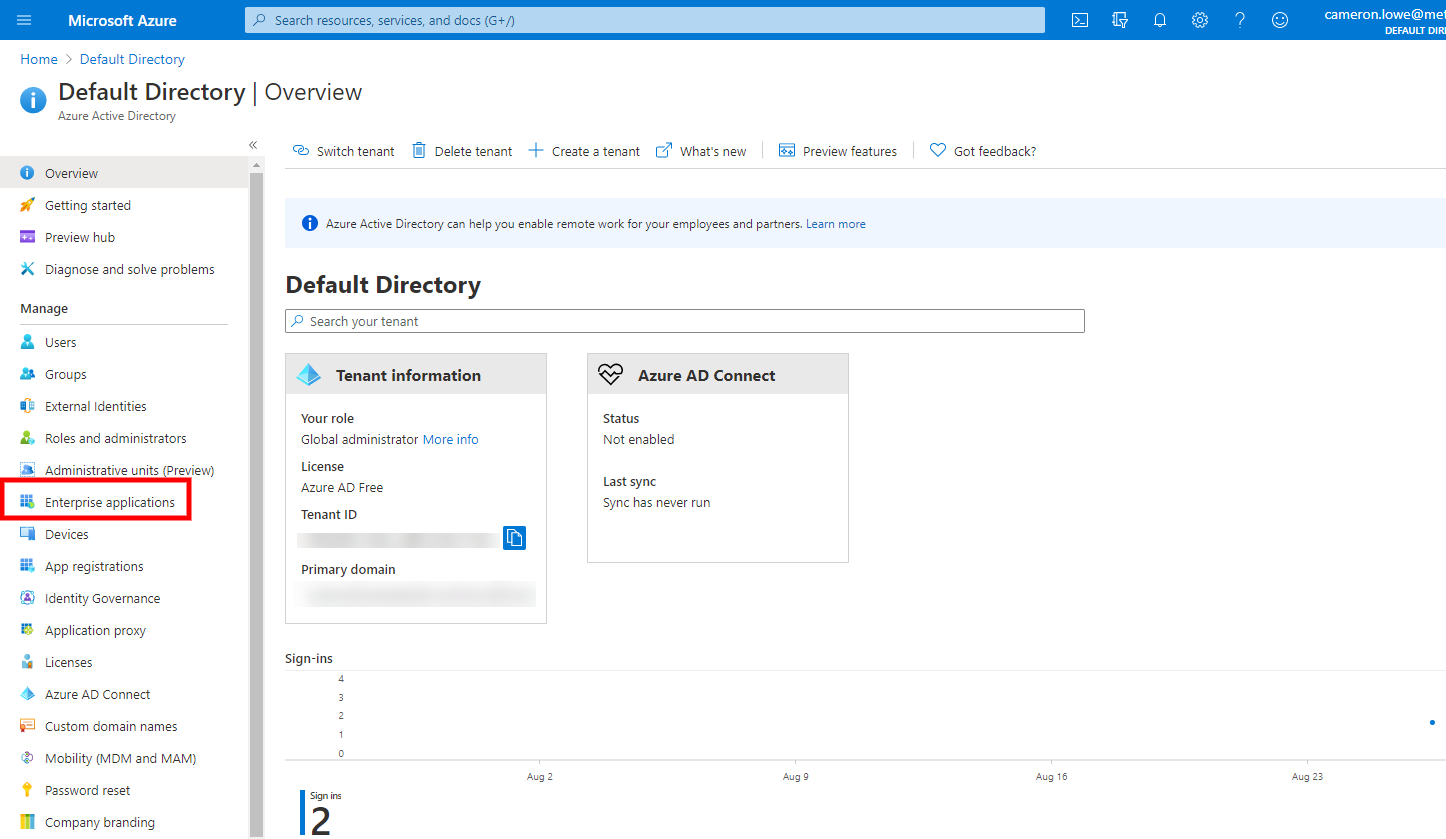Copy the Tenant ID to clipboard
Screen dimensions: 1446x839
coord(514,538)
